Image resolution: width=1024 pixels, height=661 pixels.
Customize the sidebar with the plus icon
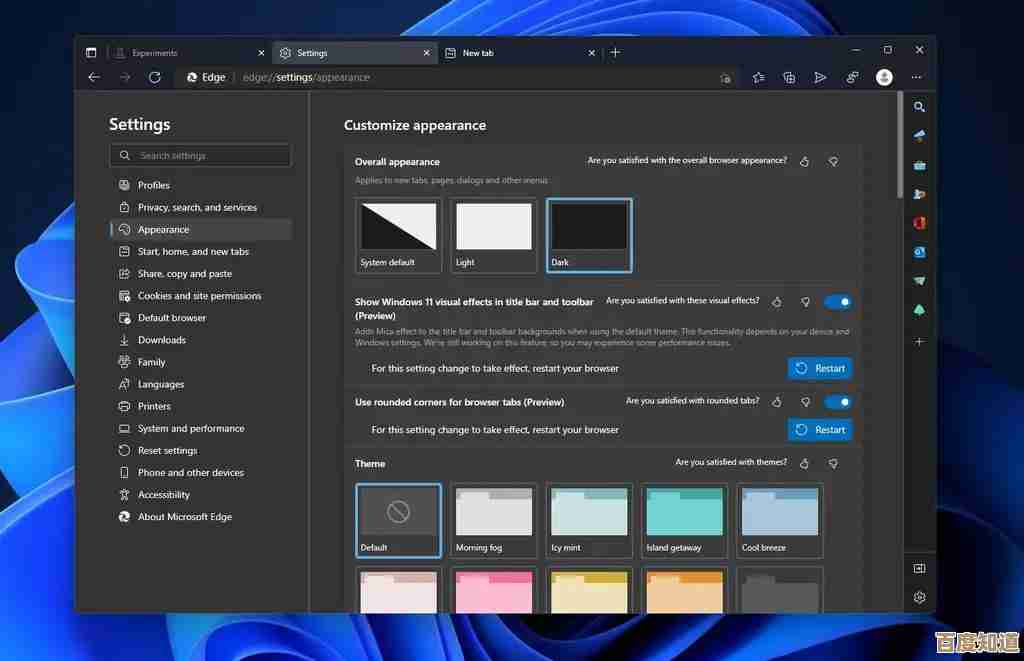point(919,341)
